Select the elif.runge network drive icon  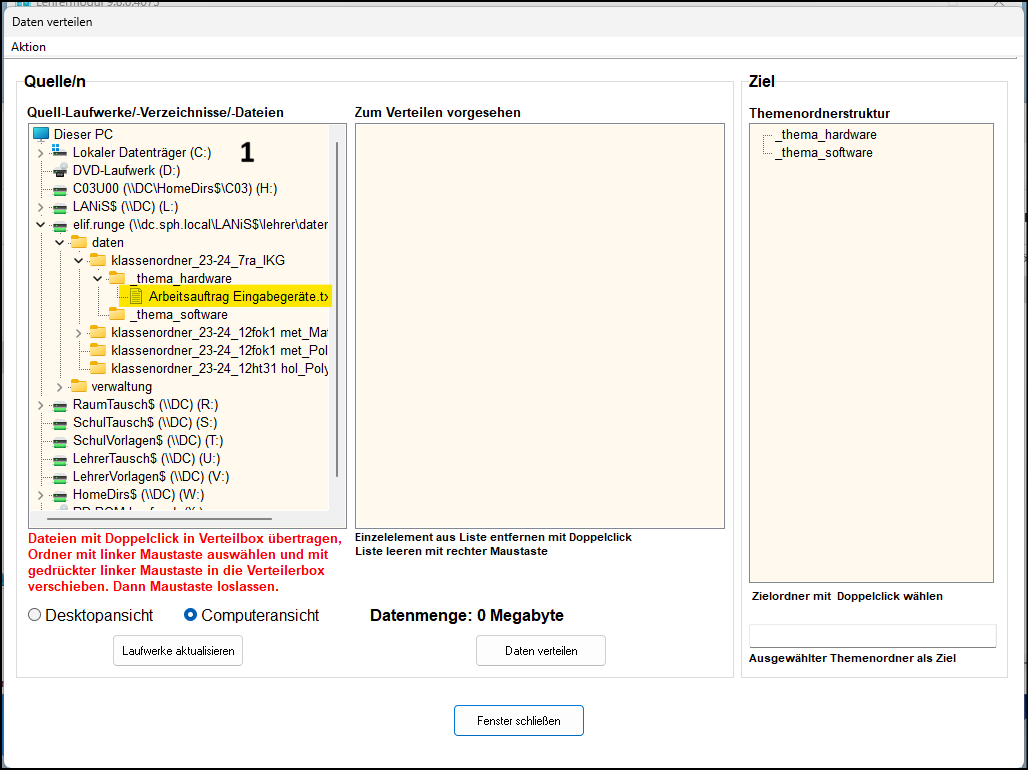tap(60, 225)
